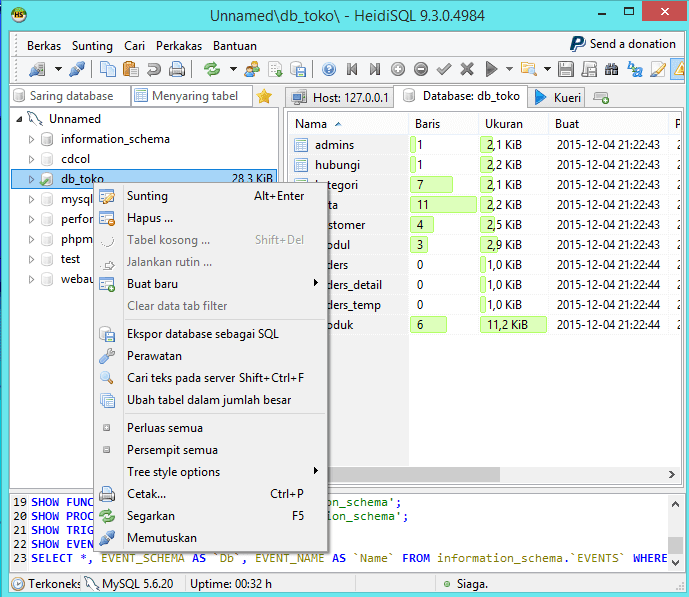Screen dimensions: 689x597
Task: Click the undo arrow toolbar icon
Action: click(154, 69)
